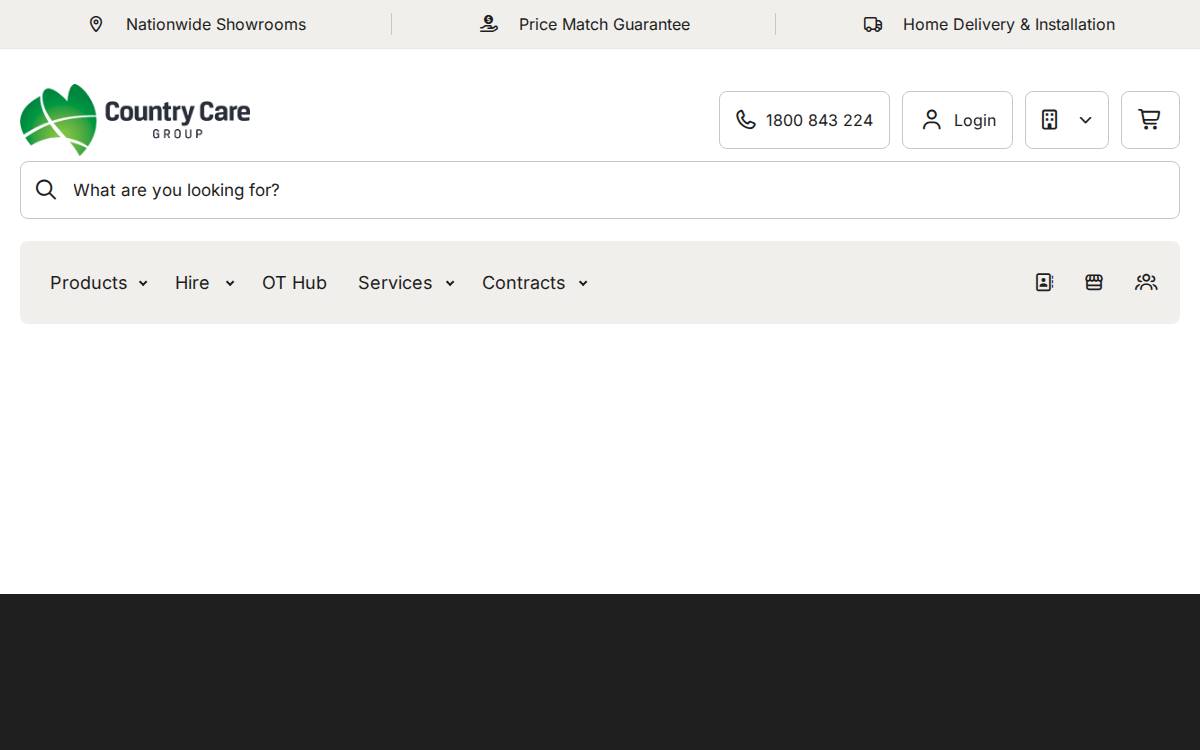This screenshot has width=1200, height=750.
Task: Expand the Hire menu
Action: (204, 283)
